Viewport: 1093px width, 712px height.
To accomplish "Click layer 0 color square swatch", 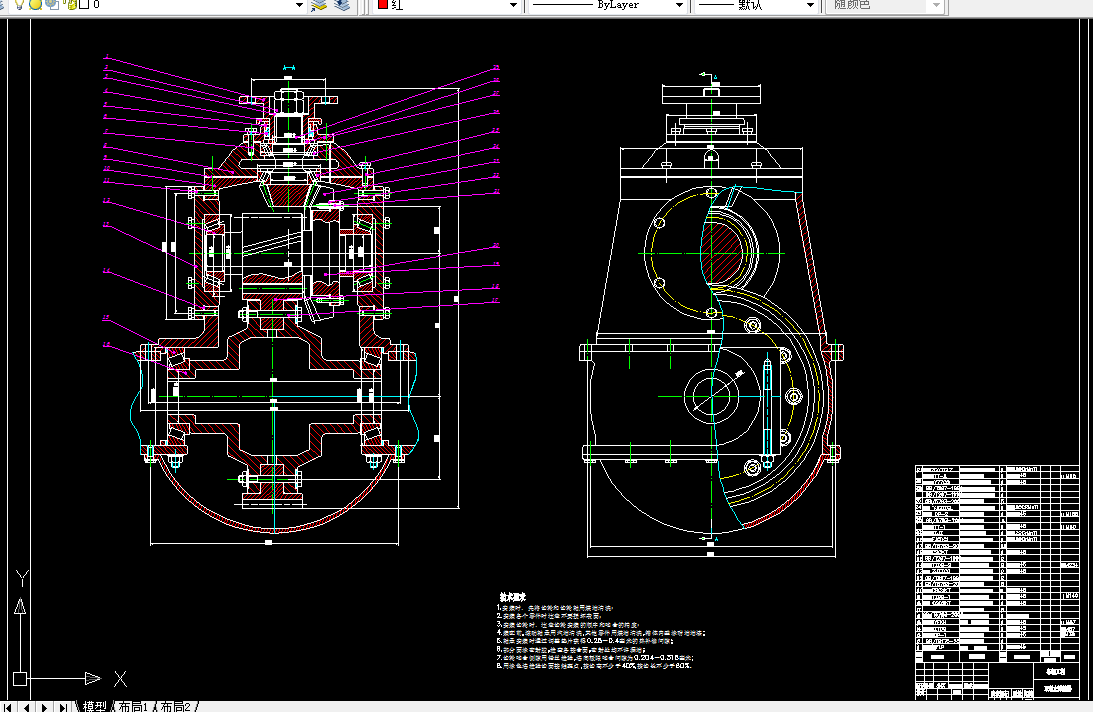I will point(84,4).
